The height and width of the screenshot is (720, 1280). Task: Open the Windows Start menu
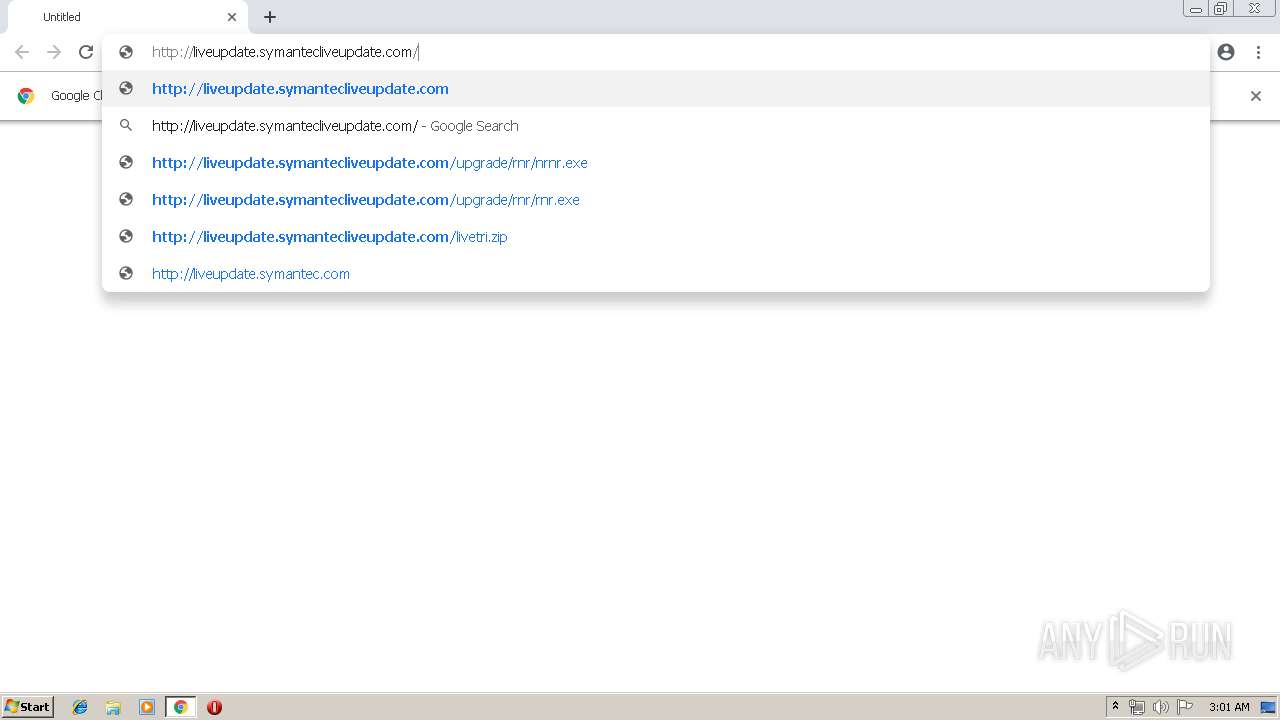pos(27,707)
